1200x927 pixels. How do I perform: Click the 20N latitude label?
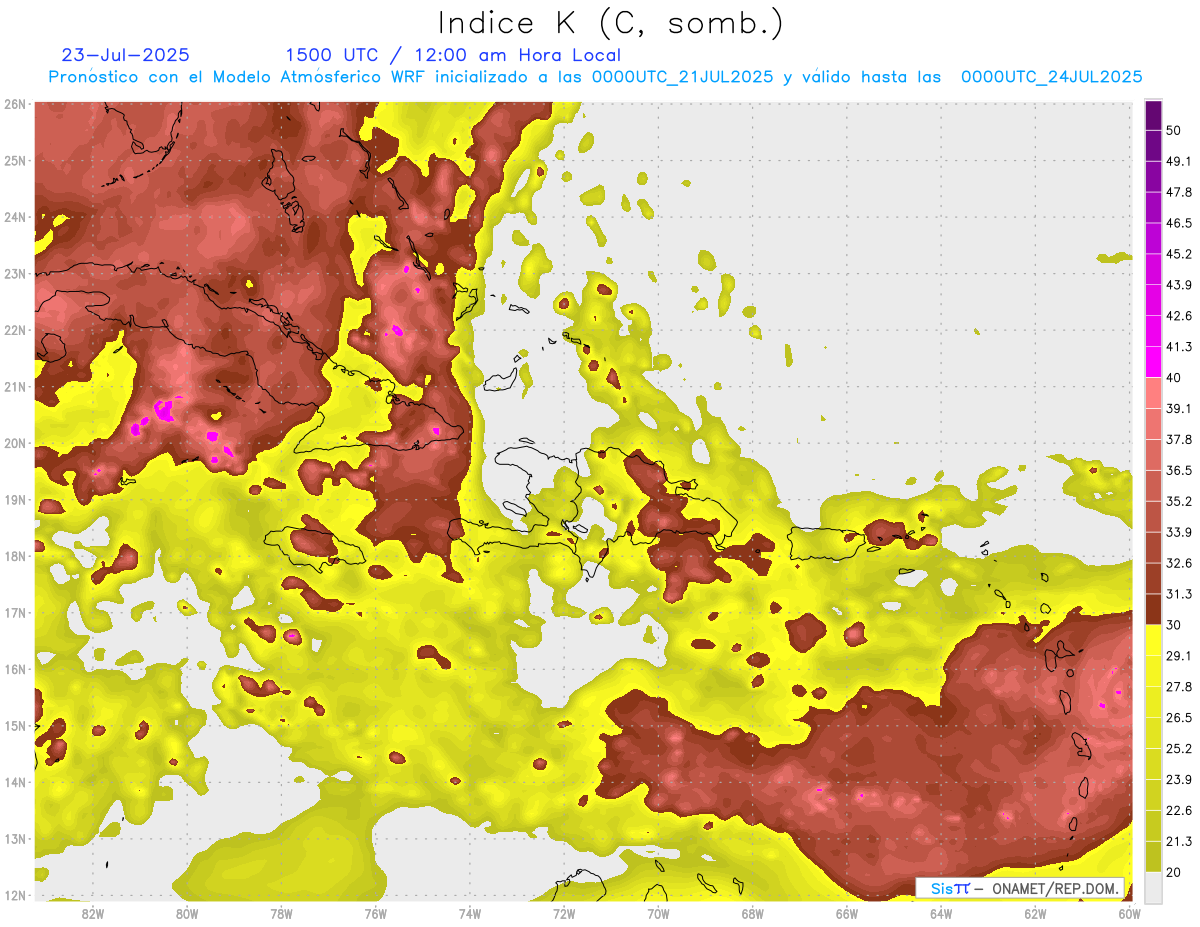click(14, 443)
